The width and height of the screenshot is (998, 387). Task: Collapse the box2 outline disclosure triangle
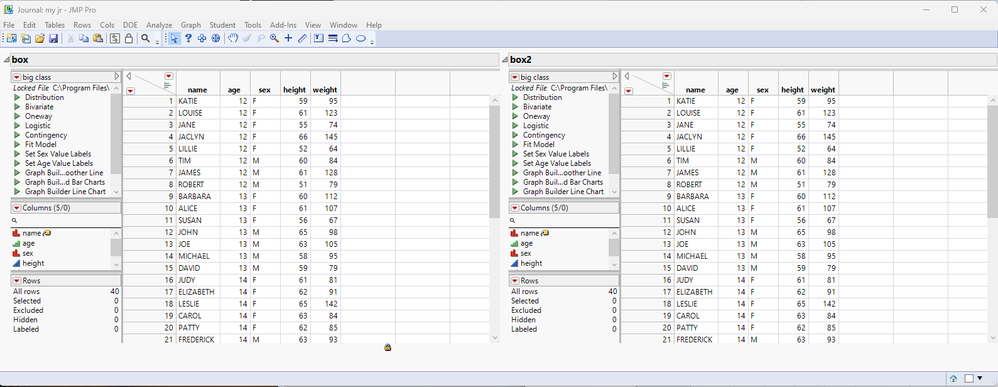click(505, 60)
